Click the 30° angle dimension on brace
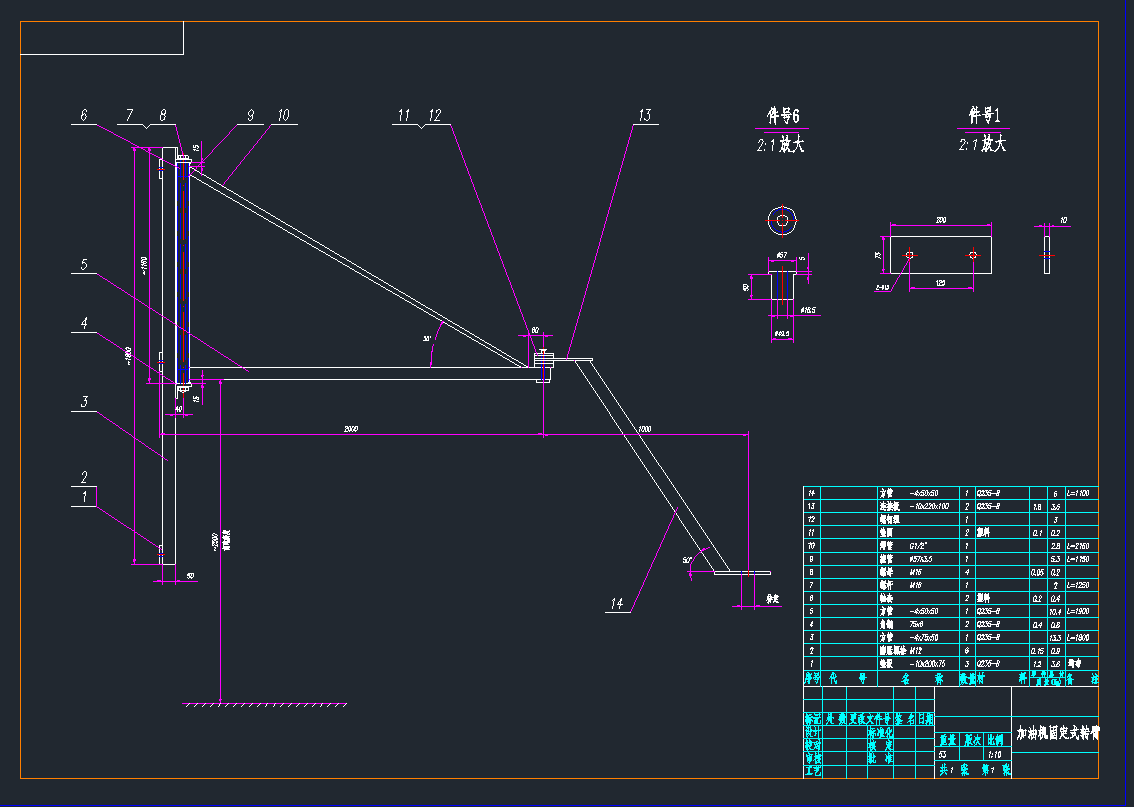Viewport: 1134px width, 807px height. click(427, 339)
